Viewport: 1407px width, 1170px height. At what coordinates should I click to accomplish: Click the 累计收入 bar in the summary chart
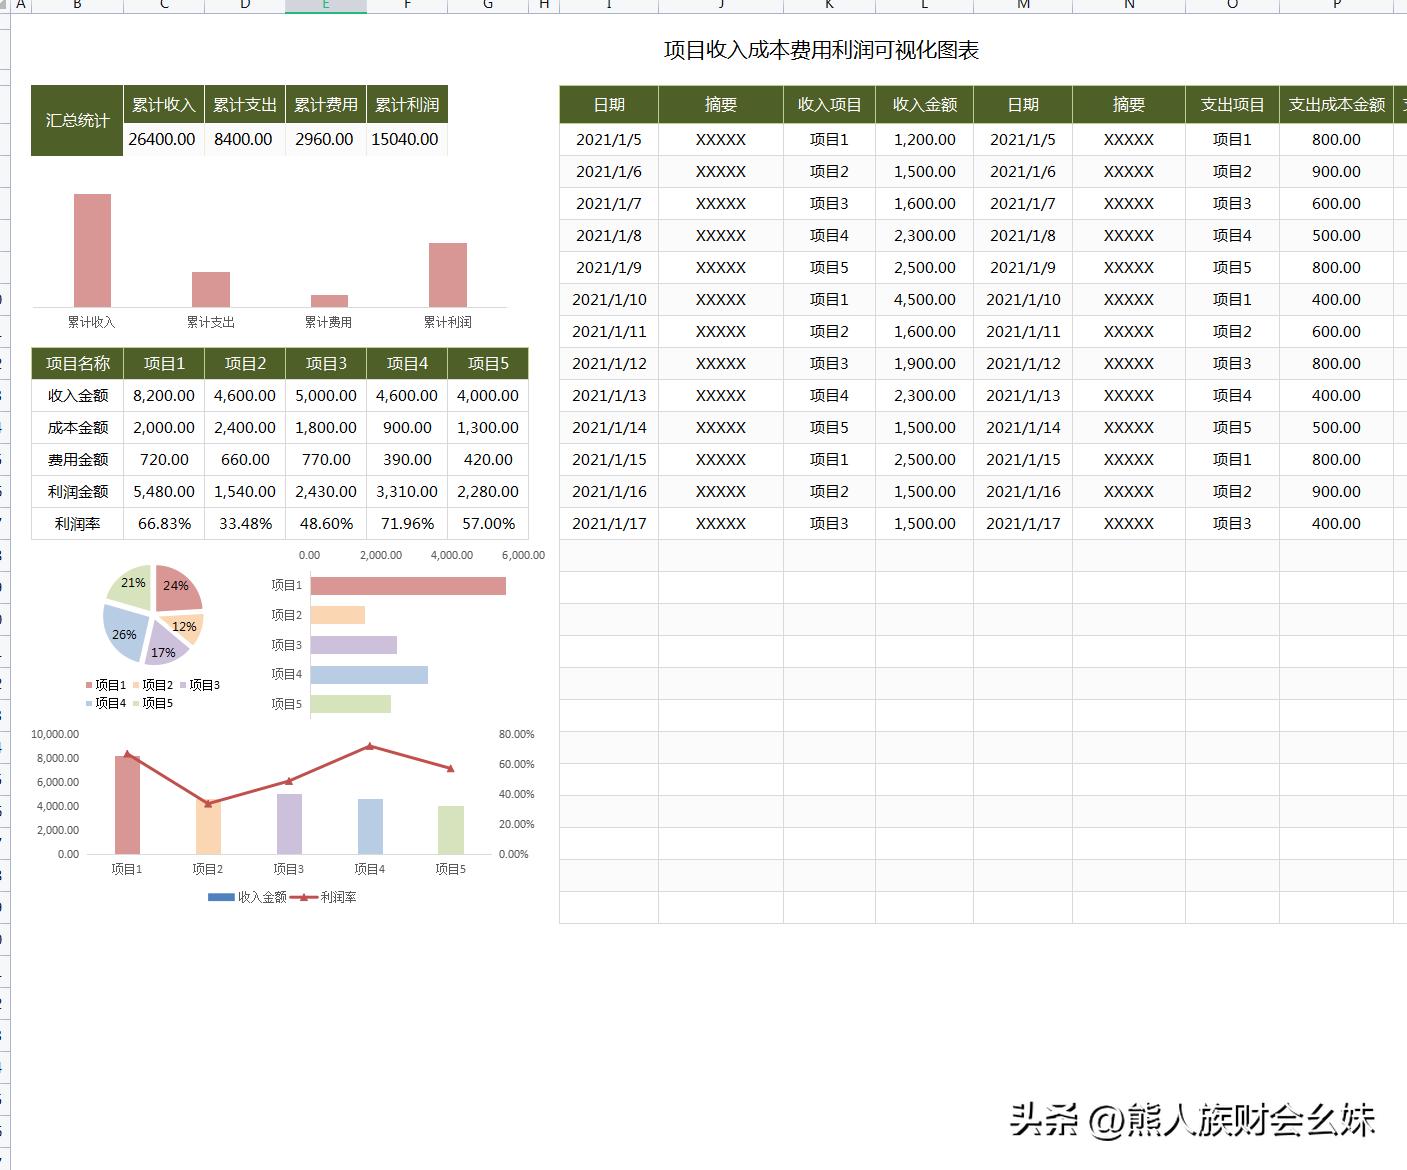[x=92, y=245]
